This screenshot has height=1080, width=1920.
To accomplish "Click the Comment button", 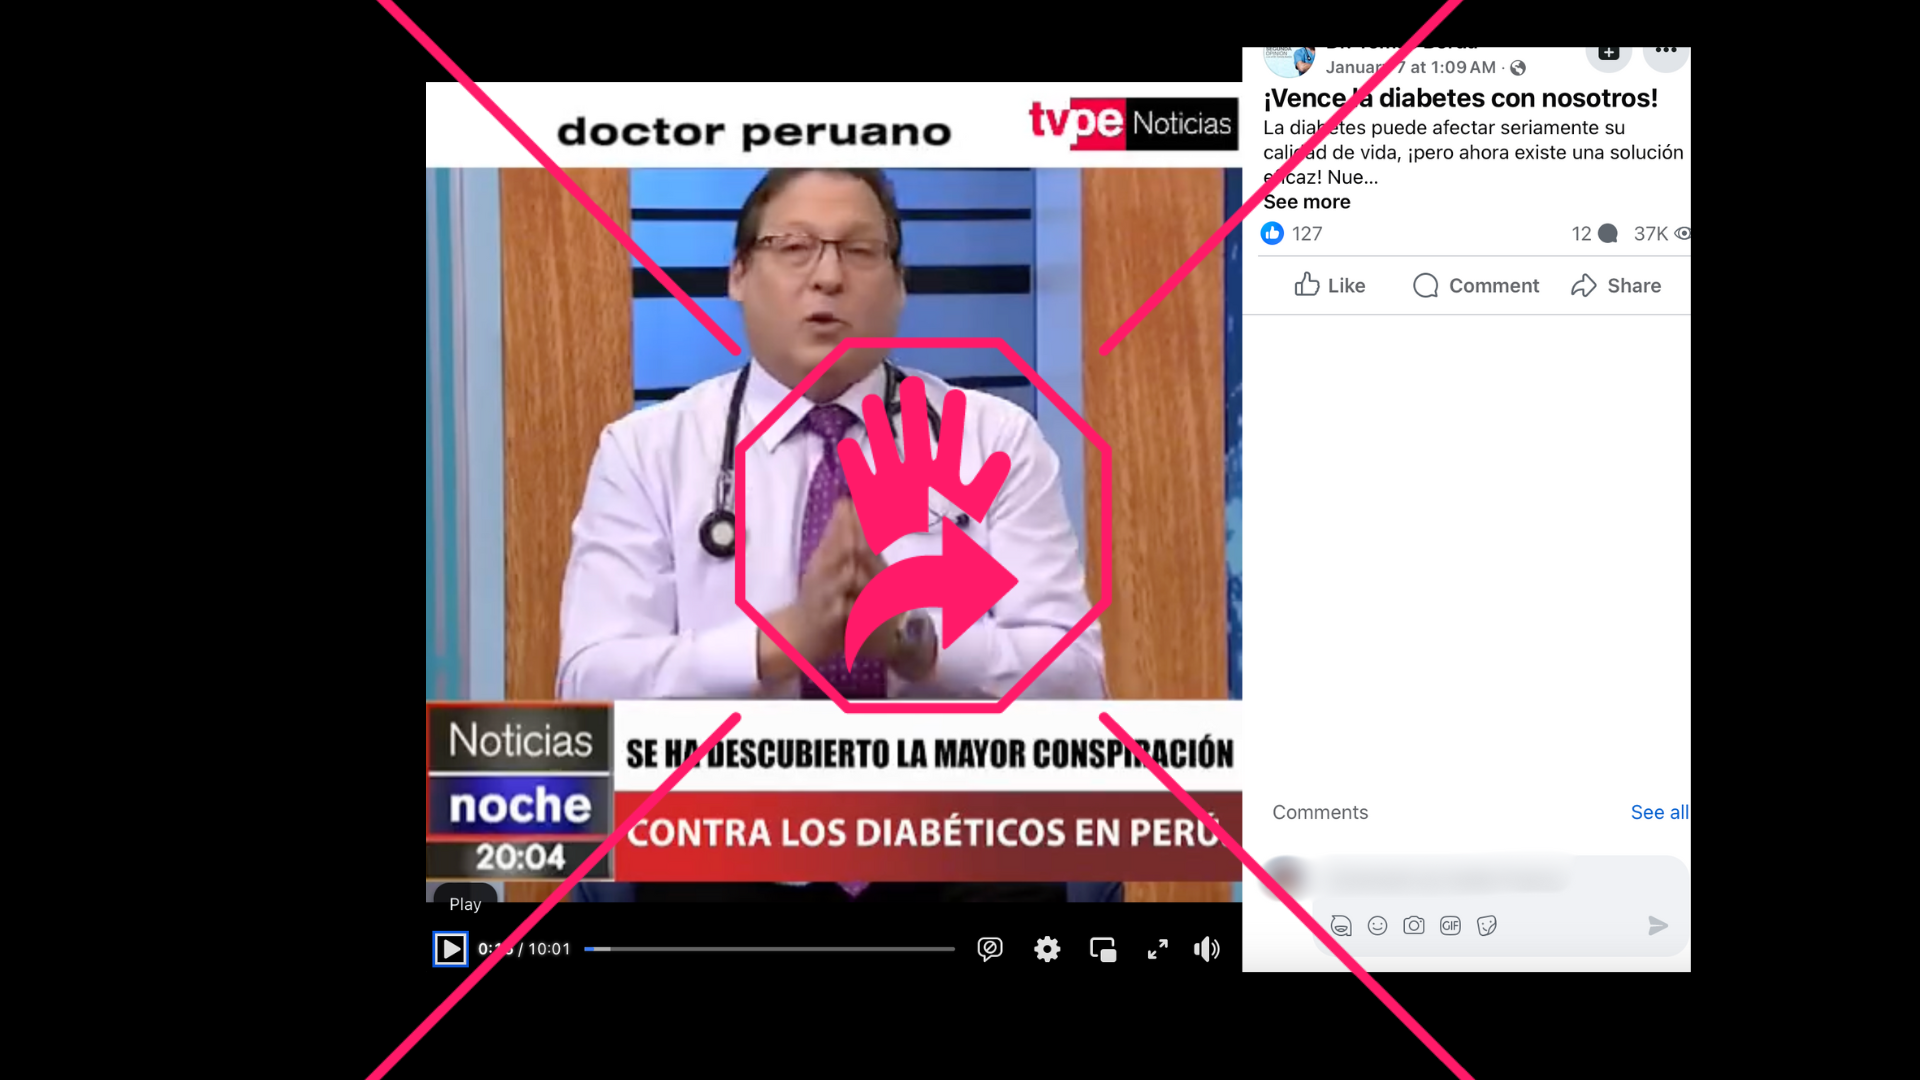I will coord(1475,285).
